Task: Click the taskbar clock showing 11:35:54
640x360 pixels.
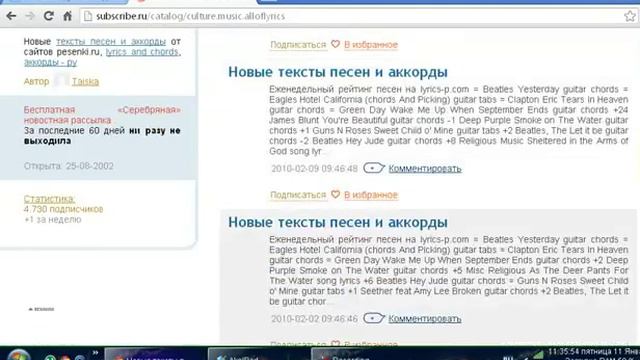Action: pyautogui.click(x=593, y=351)
